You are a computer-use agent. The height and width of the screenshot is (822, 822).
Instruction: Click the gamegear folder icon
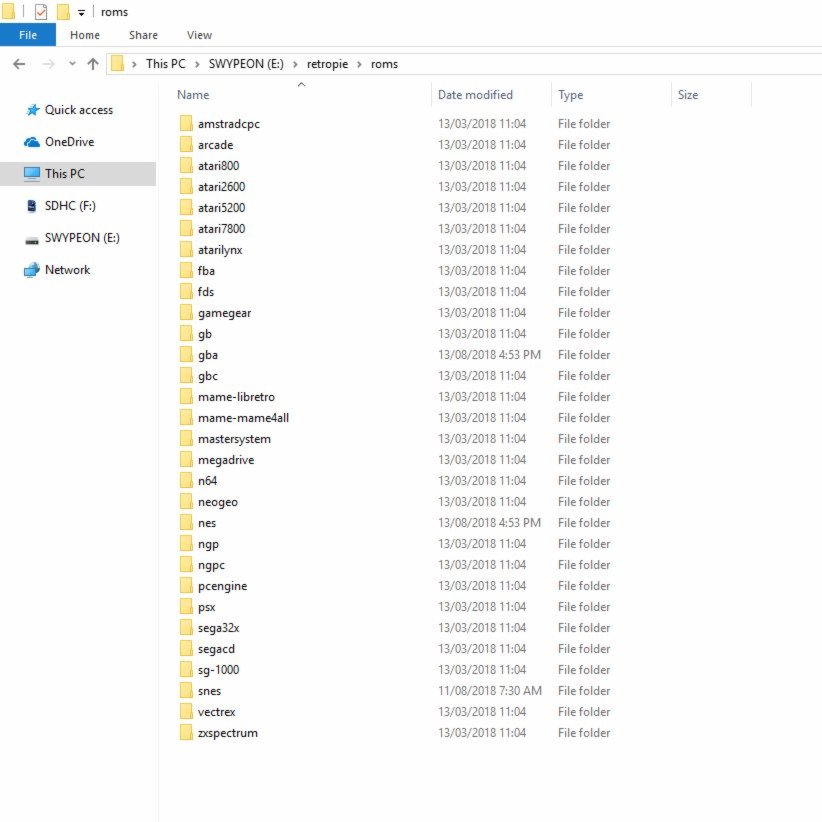(x=186, y=313)
